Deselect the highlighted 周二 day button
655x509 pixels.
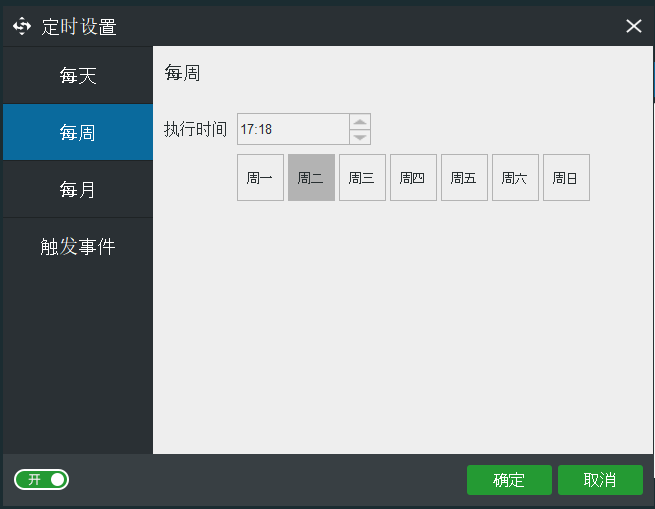point(311,178)
